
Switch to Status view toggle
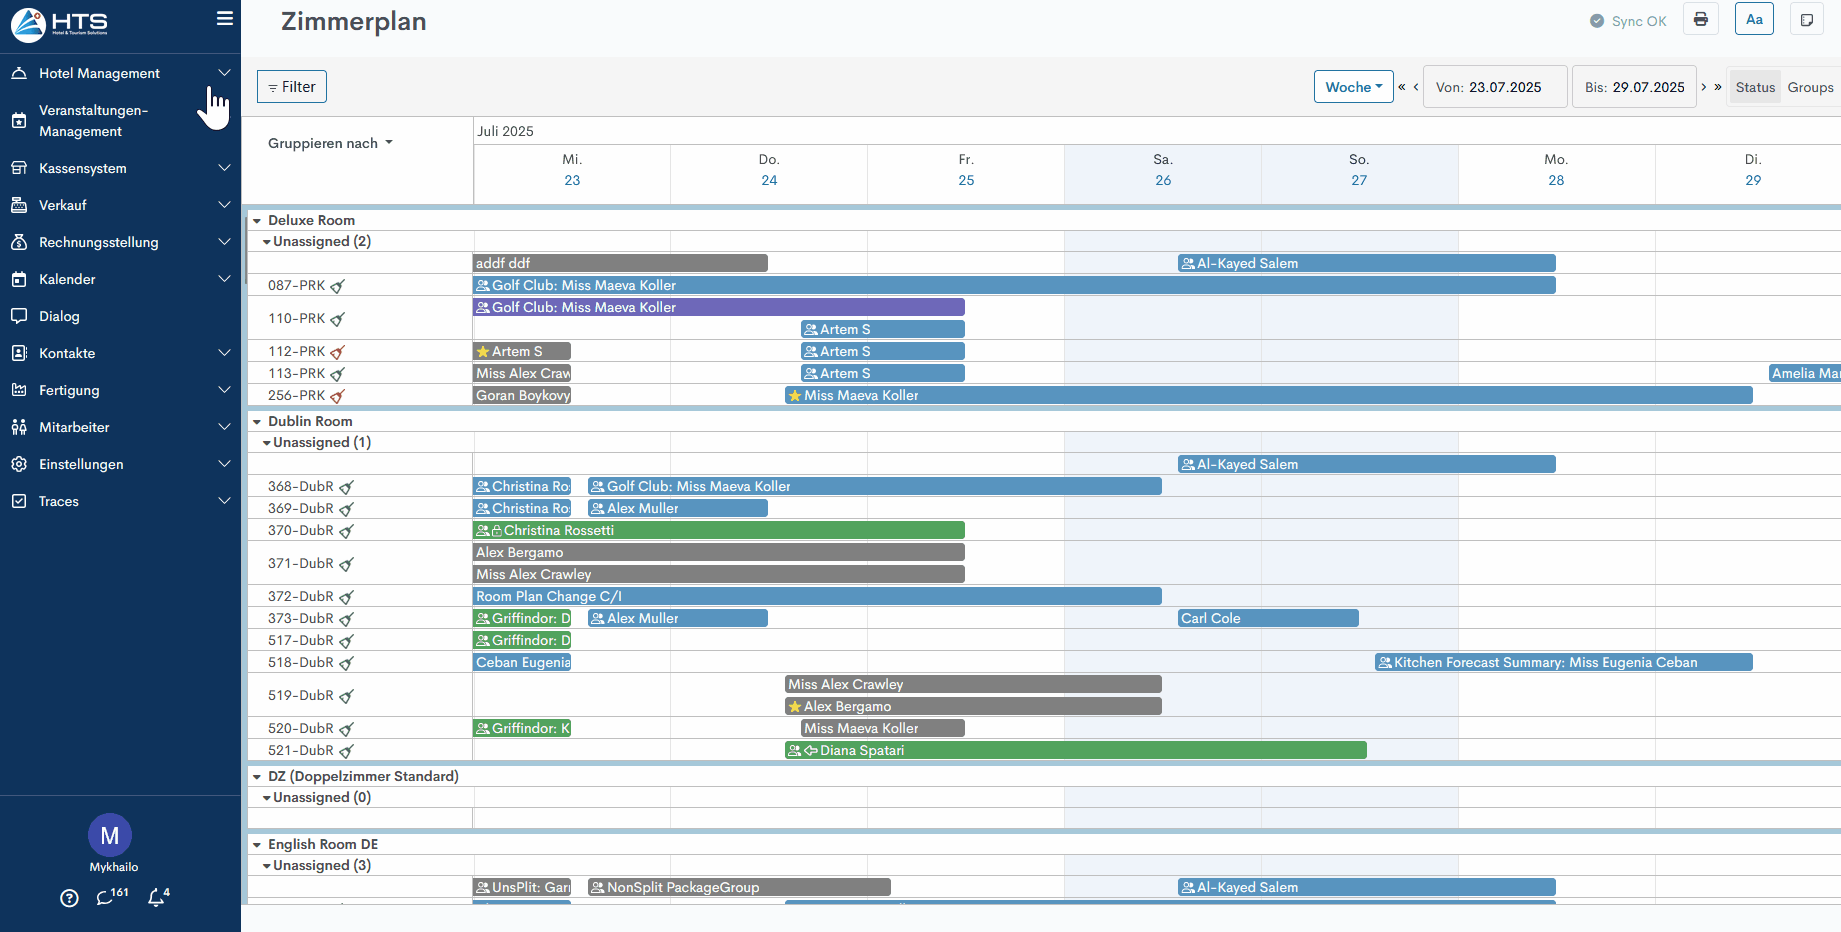tap(1755, 87)
